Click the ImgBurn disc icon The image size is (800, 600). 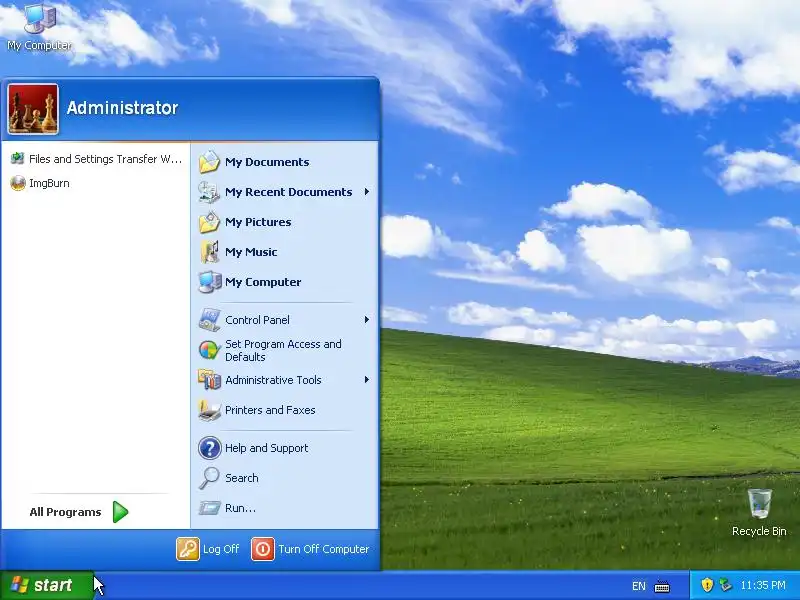click(18, 183)
